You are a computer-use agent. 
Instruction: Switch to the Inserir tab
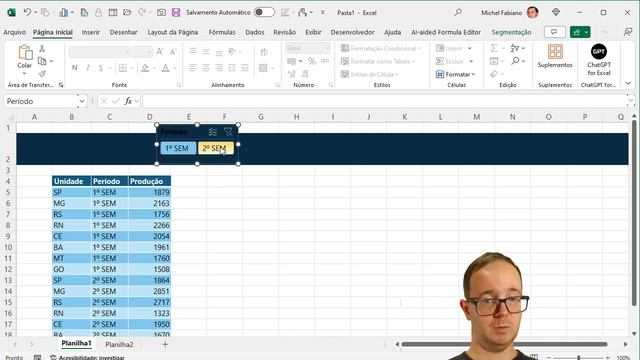91,32
